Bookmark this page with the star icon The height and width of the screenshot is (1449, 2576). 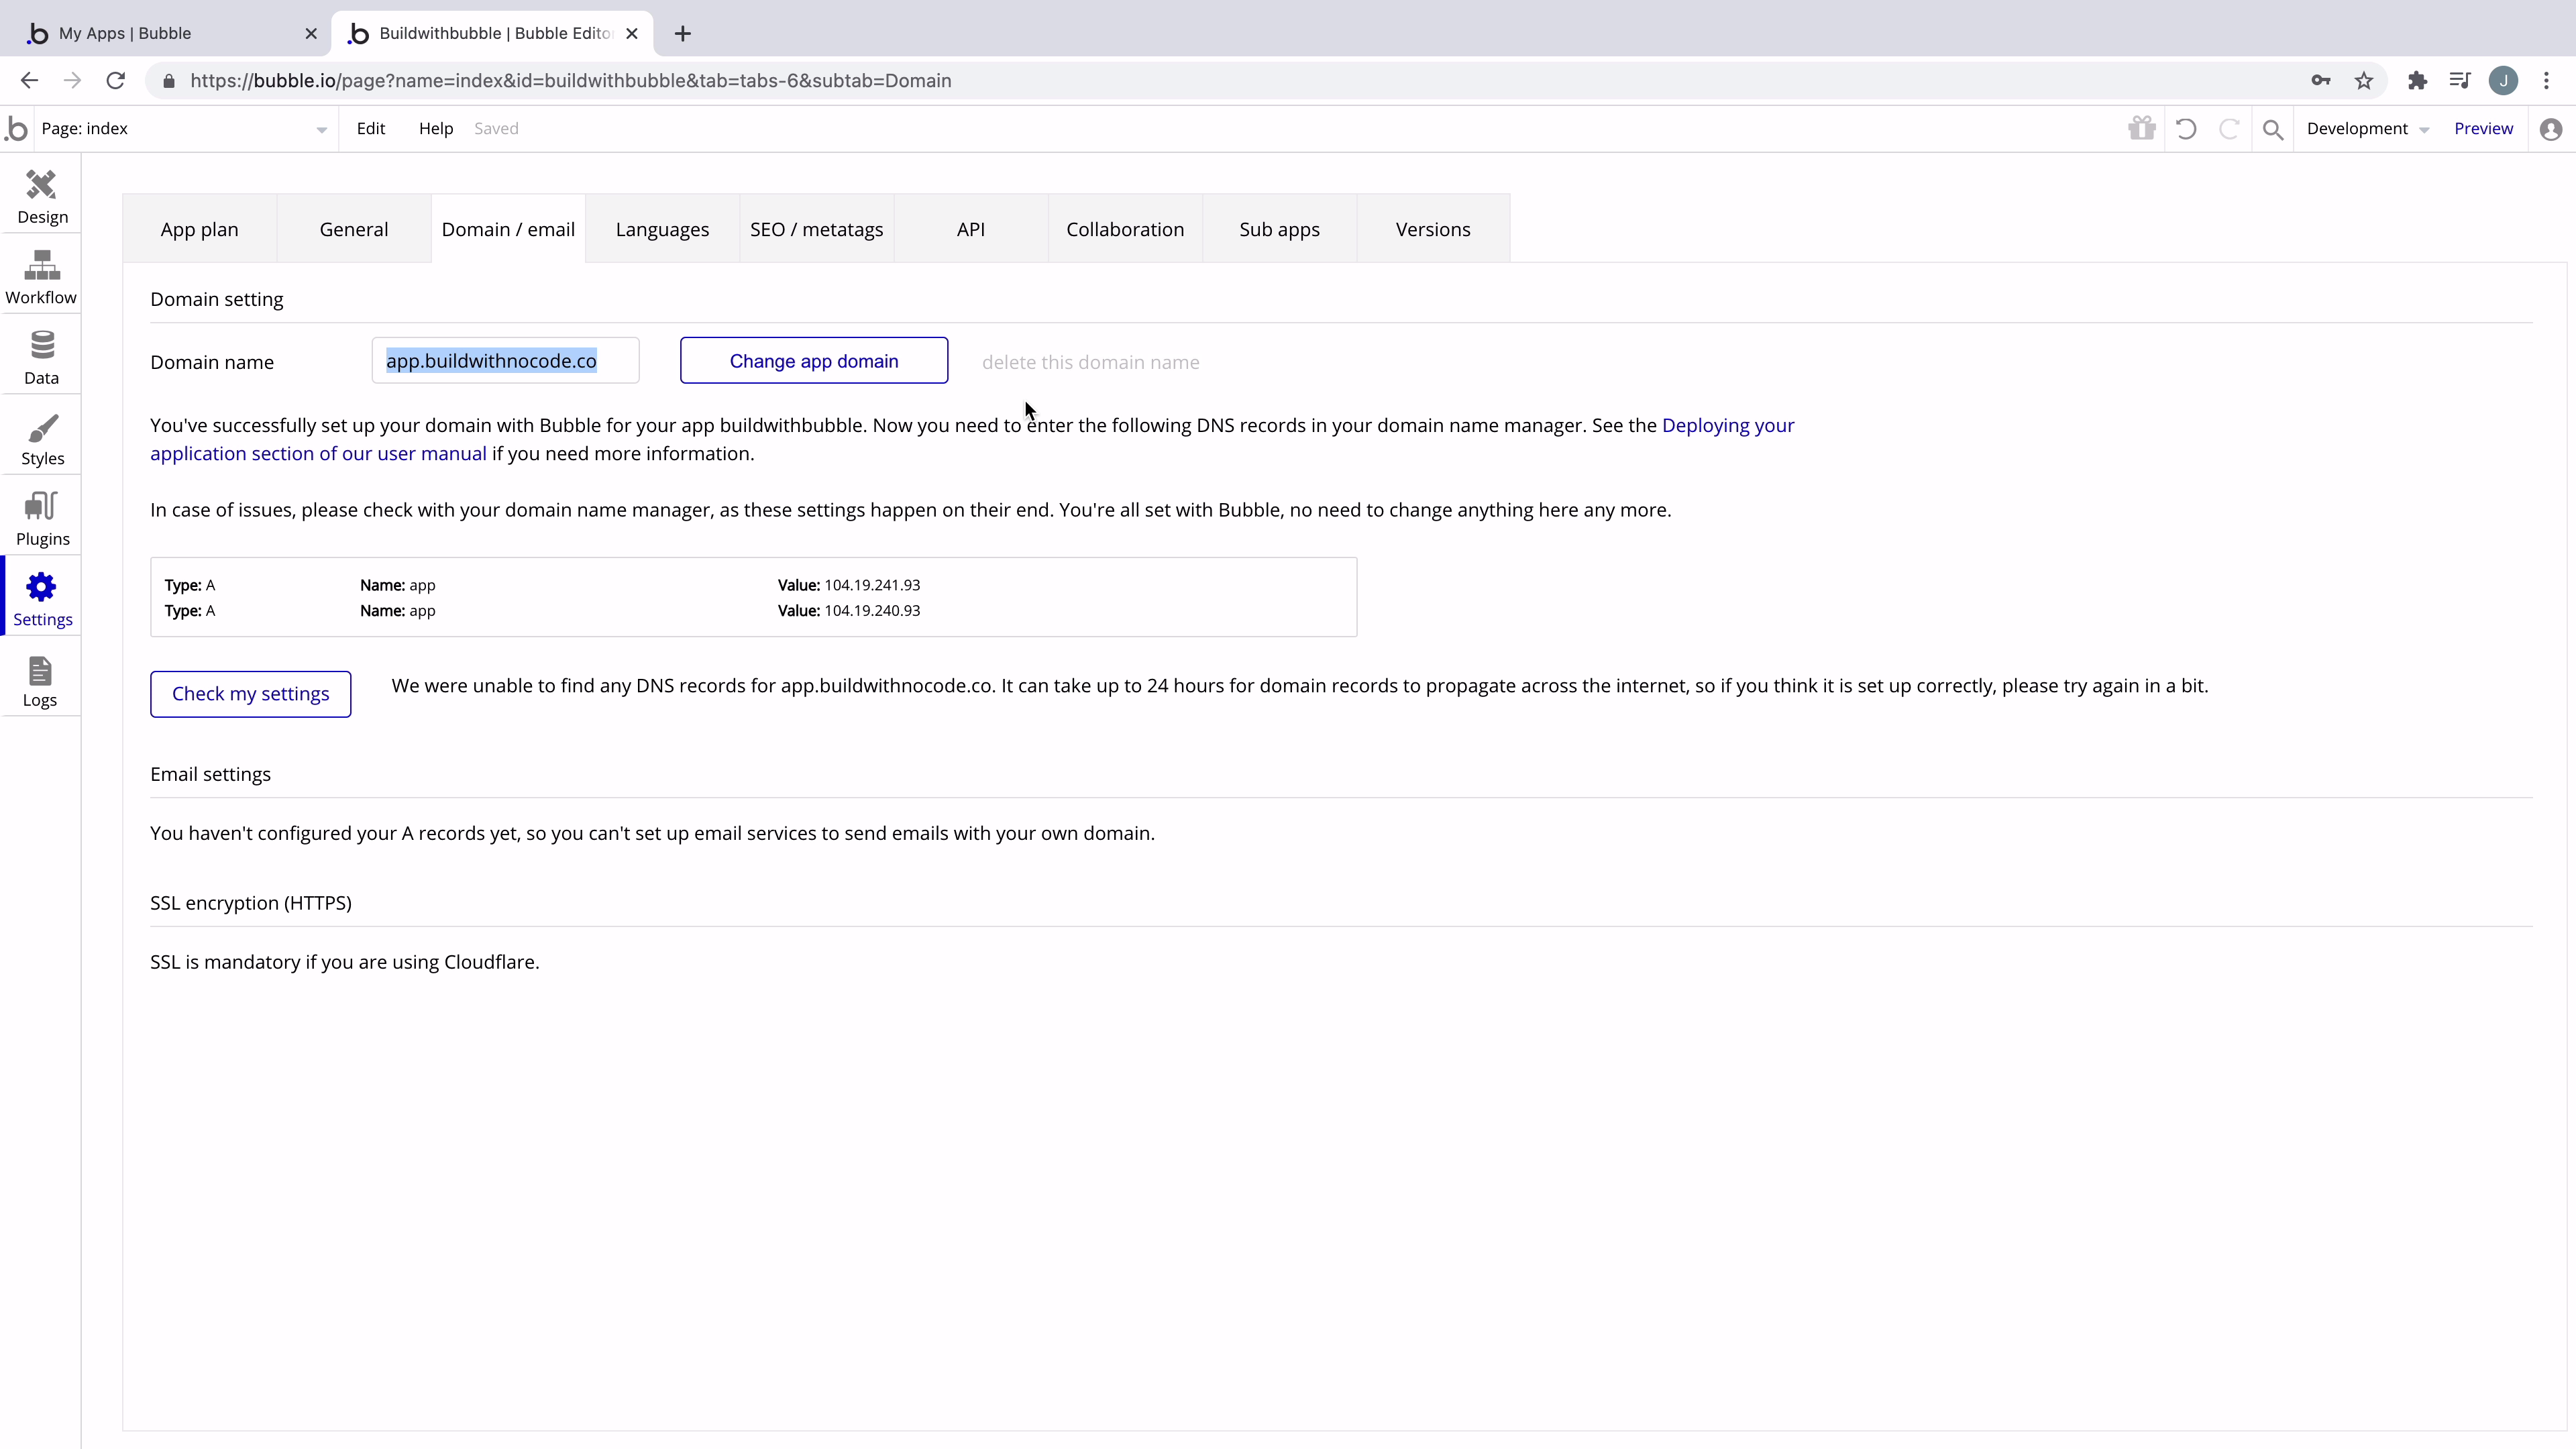[x=2364, y=81]
